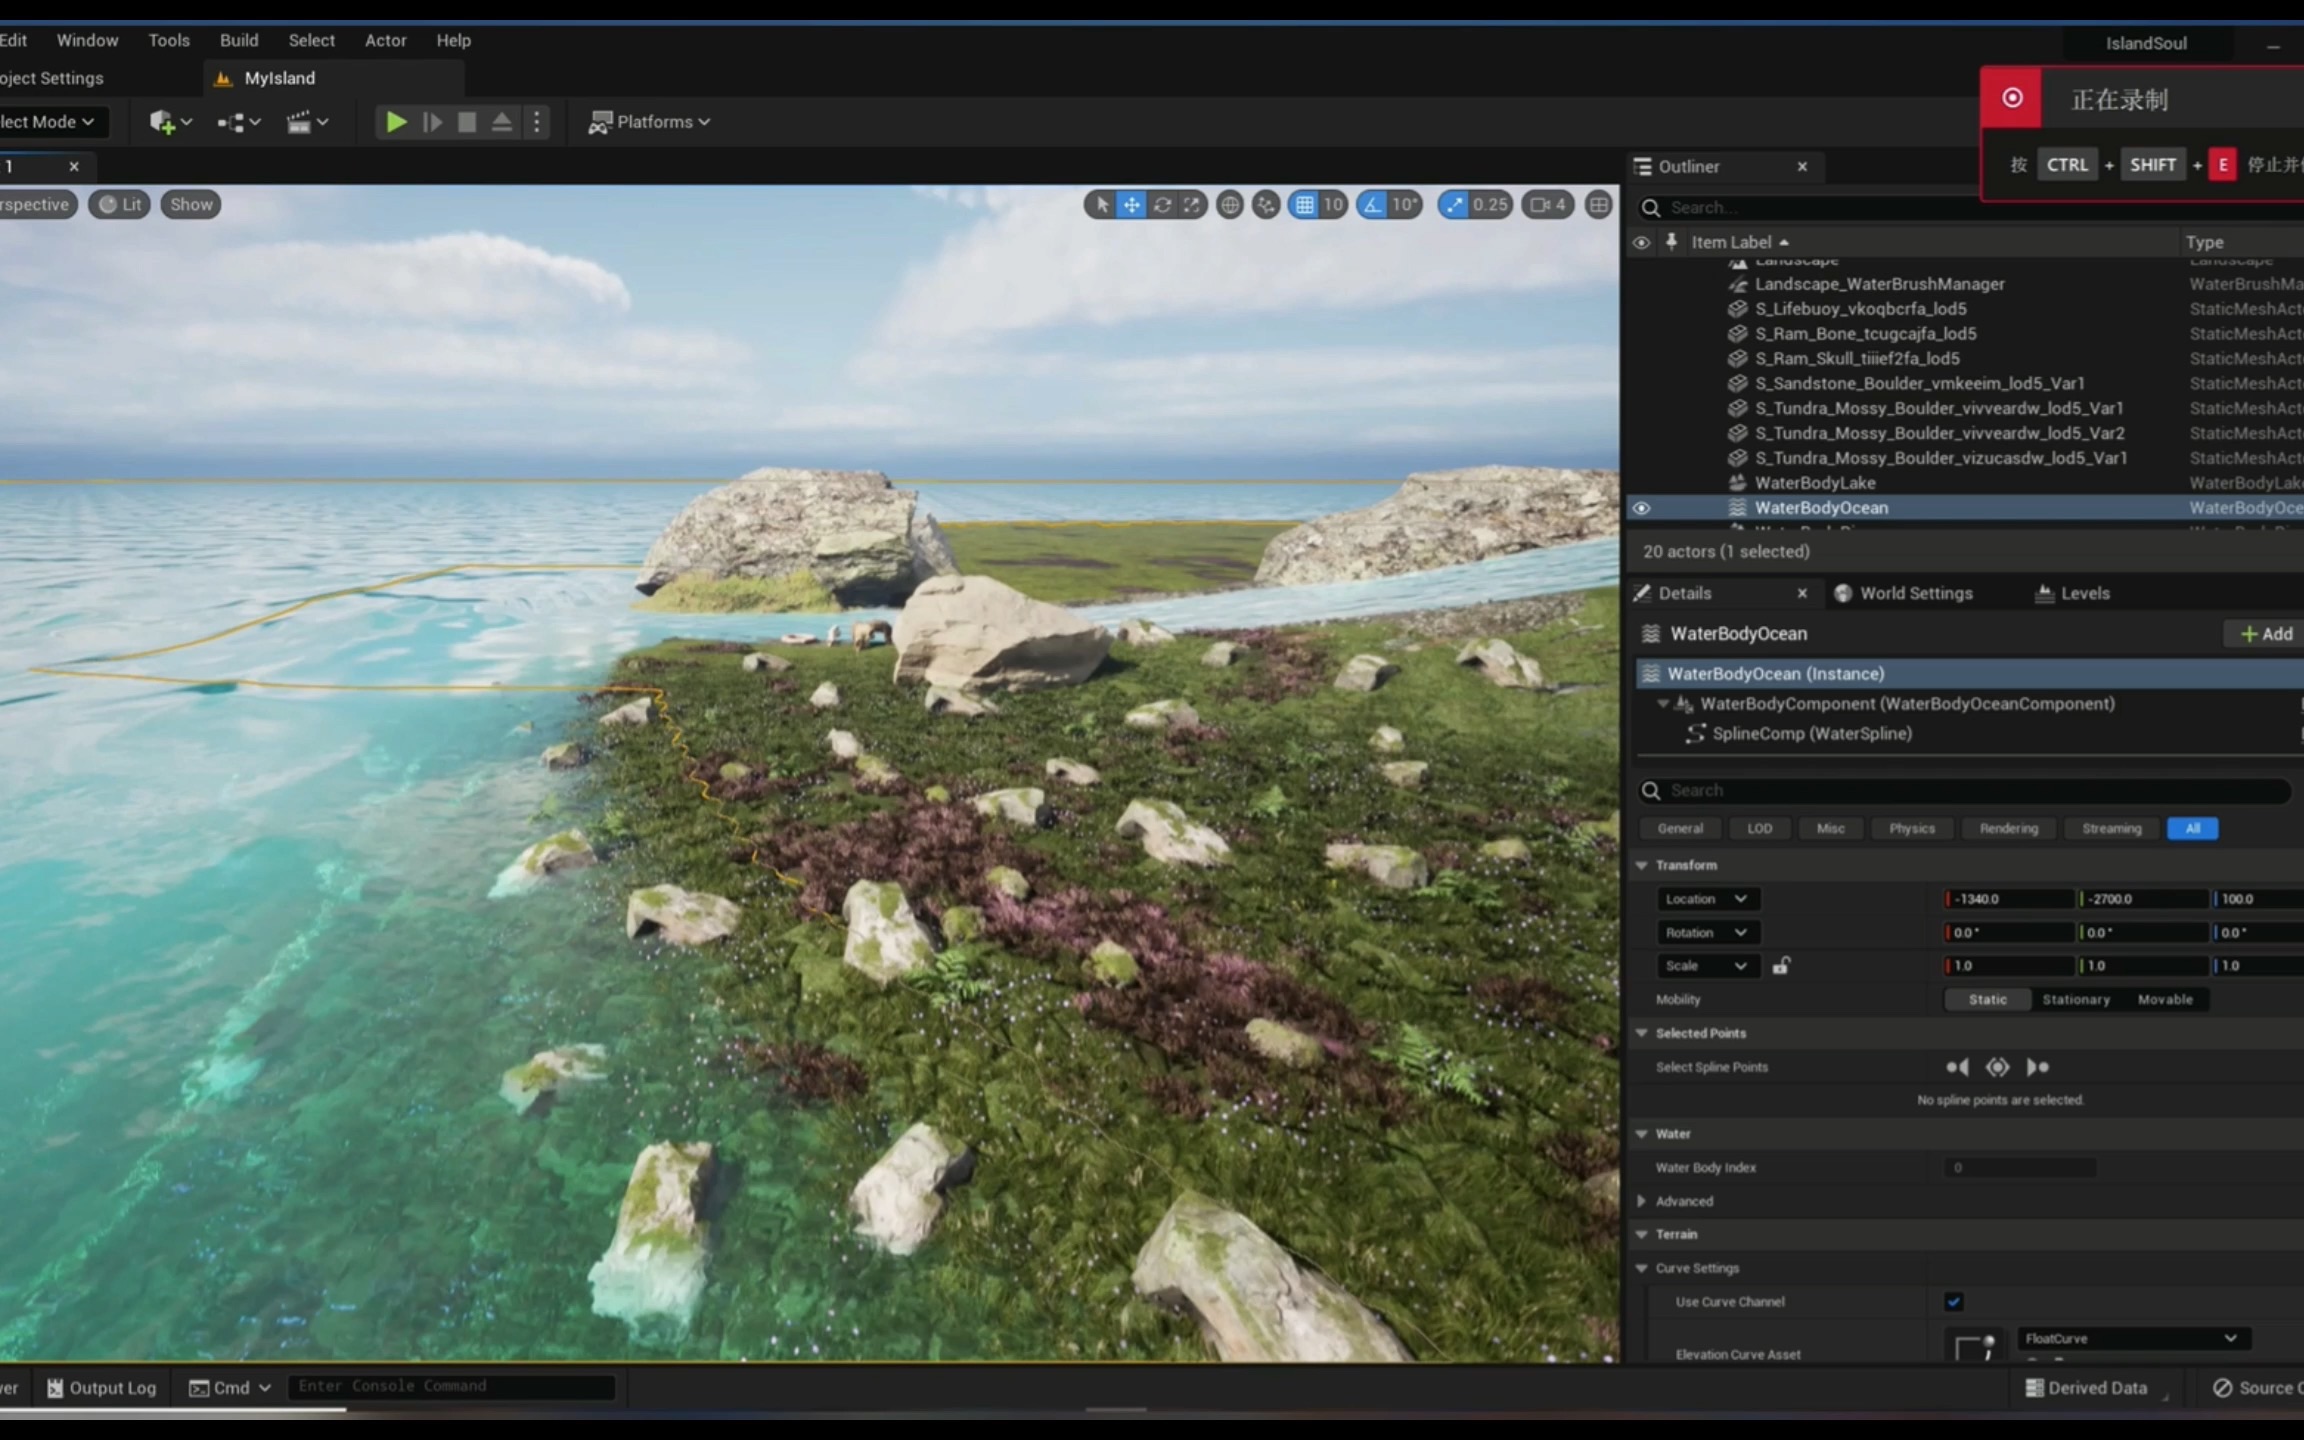Switch to the Rendering tab

(x=2009, y=828)
